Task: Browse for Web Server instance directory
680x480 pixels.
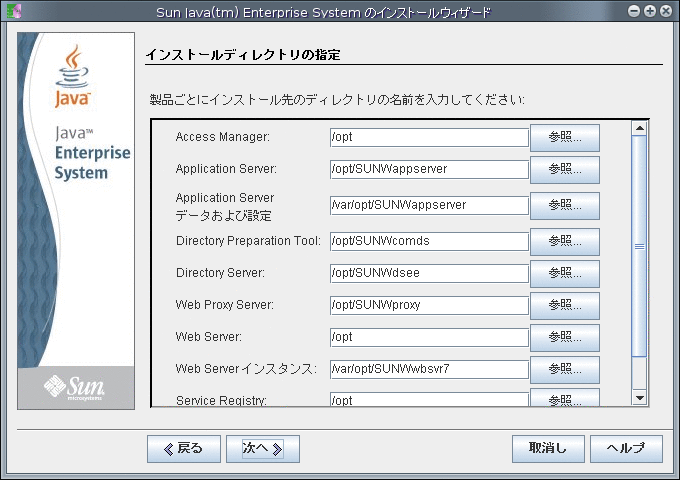Action: click(565, 370)
